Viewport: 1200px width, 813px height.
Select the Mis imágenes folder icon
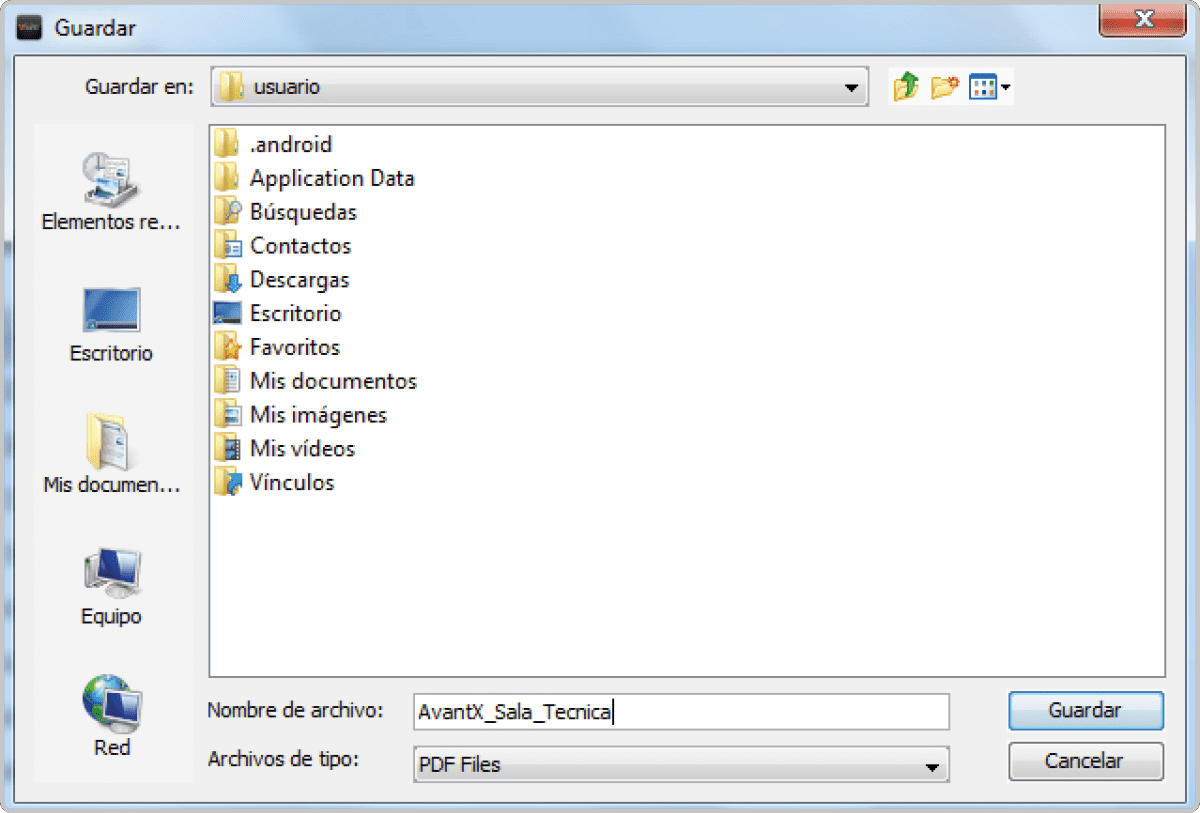[227, 415]
